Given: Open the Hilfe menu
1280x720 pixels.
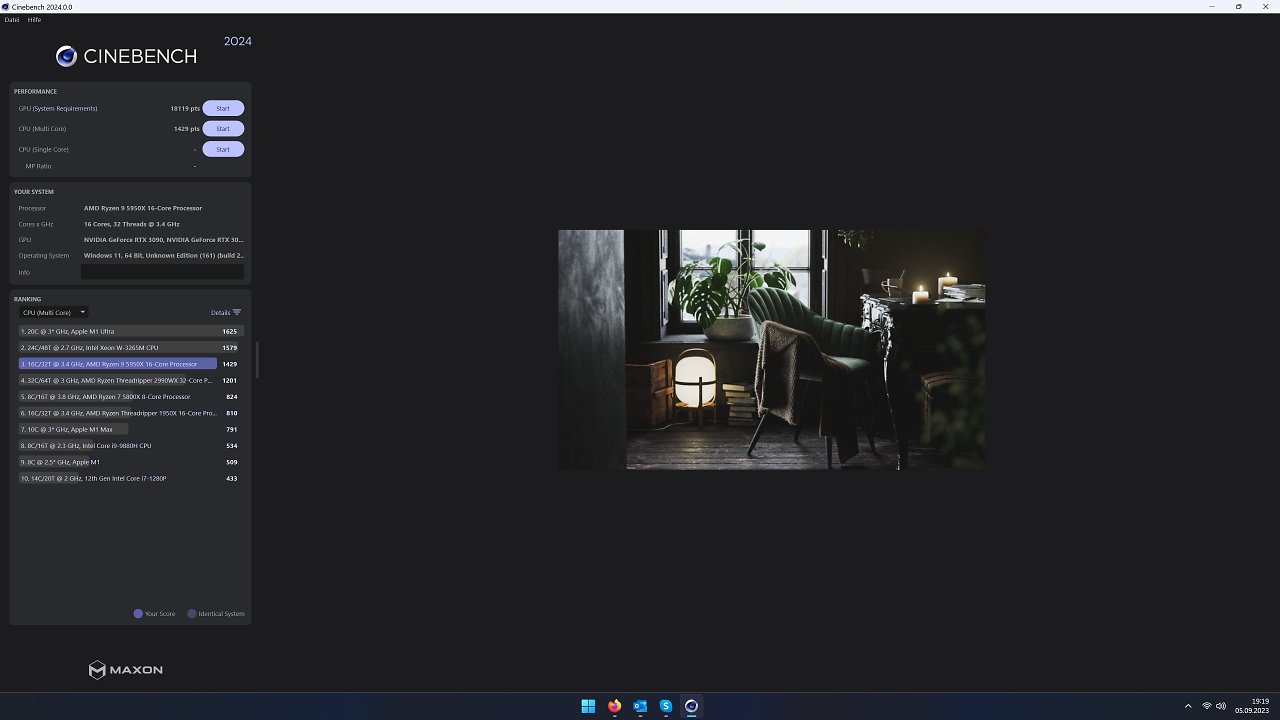Looking at the screenshot, I should click(x=34, y=20).
